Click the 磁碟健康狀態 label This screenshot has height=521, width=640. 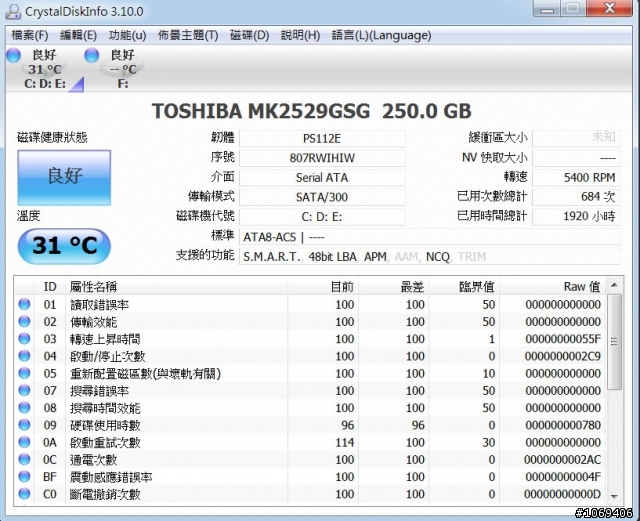(52, 138)
